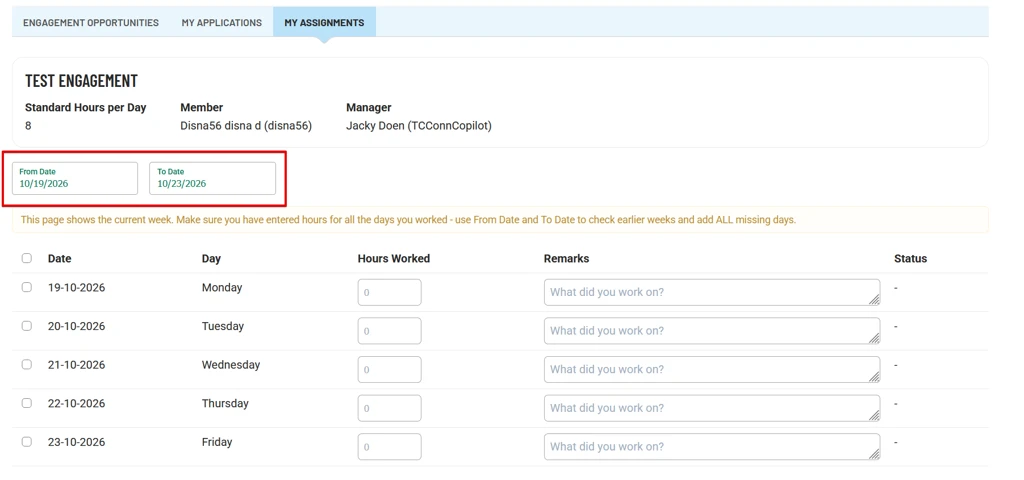Focus the Remarks box for Monday
The width and height of the screenshot is (1024, 480).
coord(712,292)
